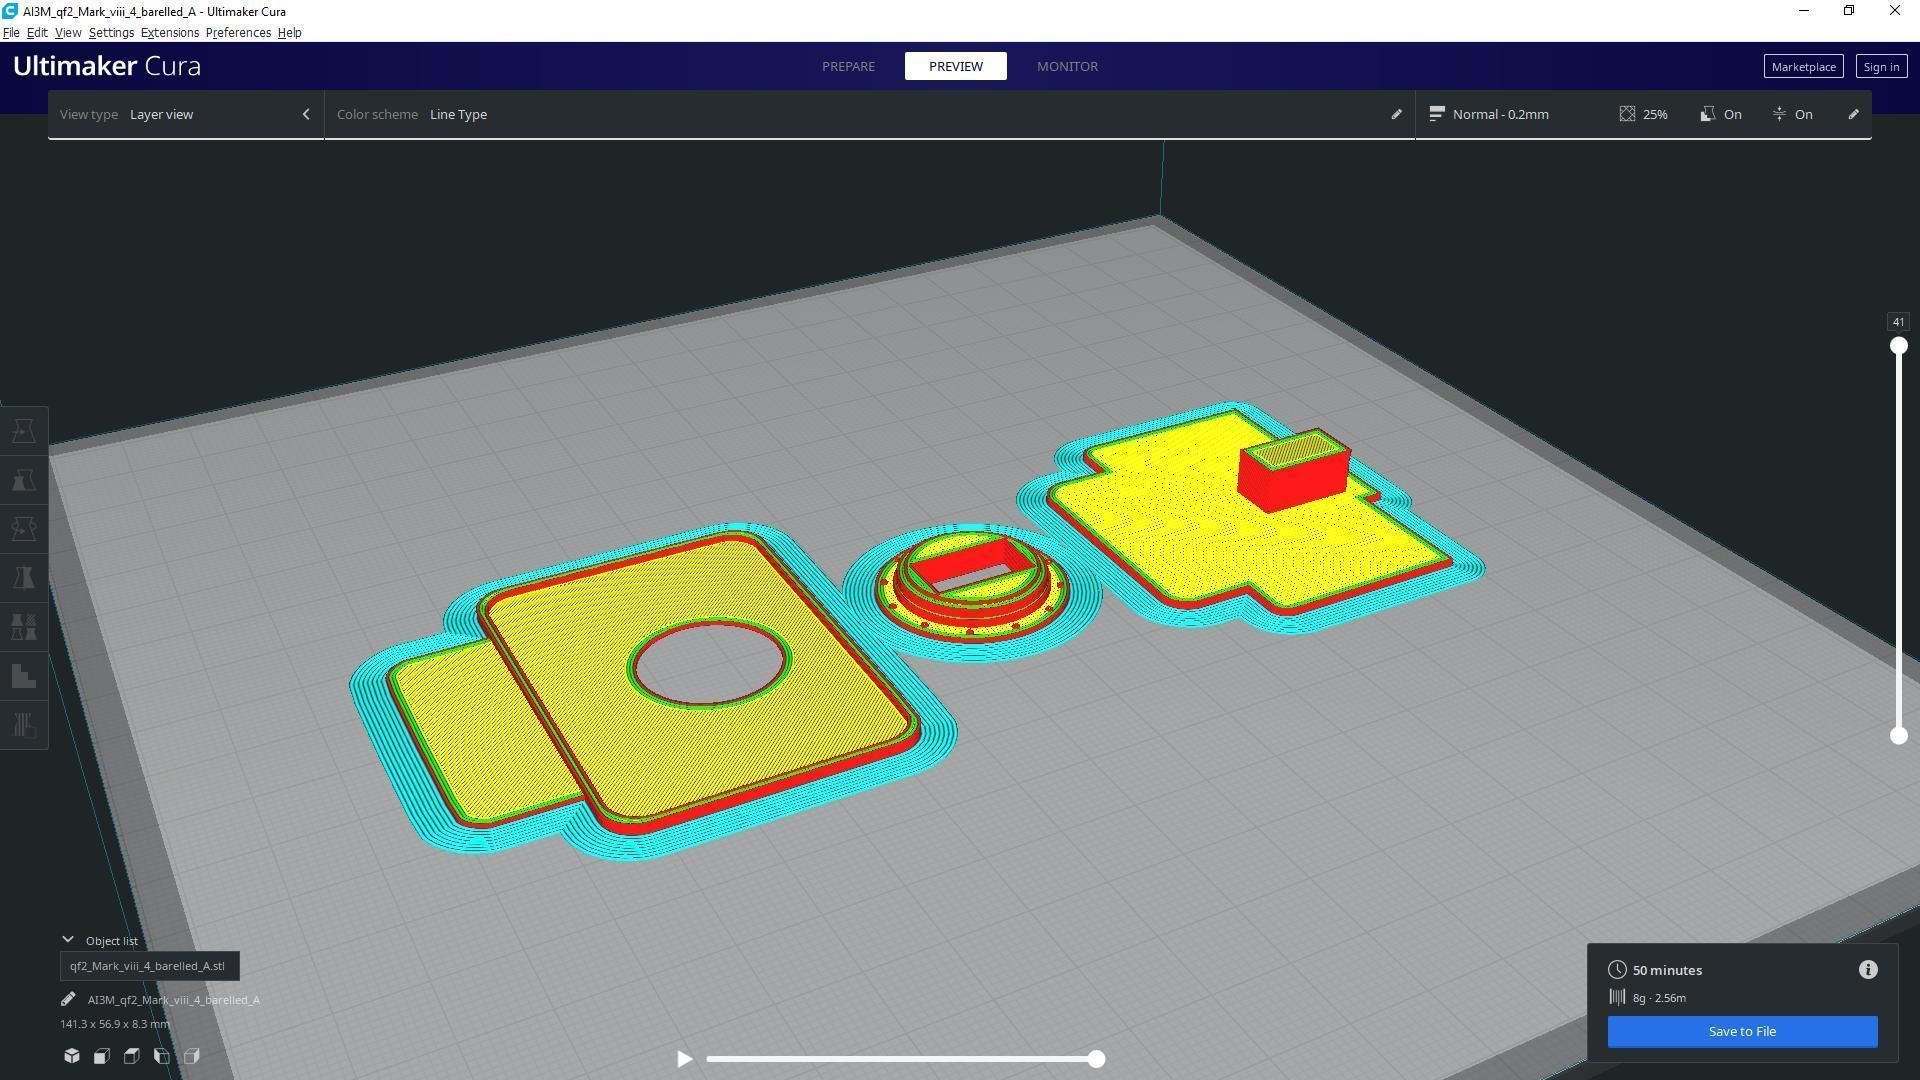
Task: Toggle adhesion setting showing On
Action: (x=1792, y=114)
